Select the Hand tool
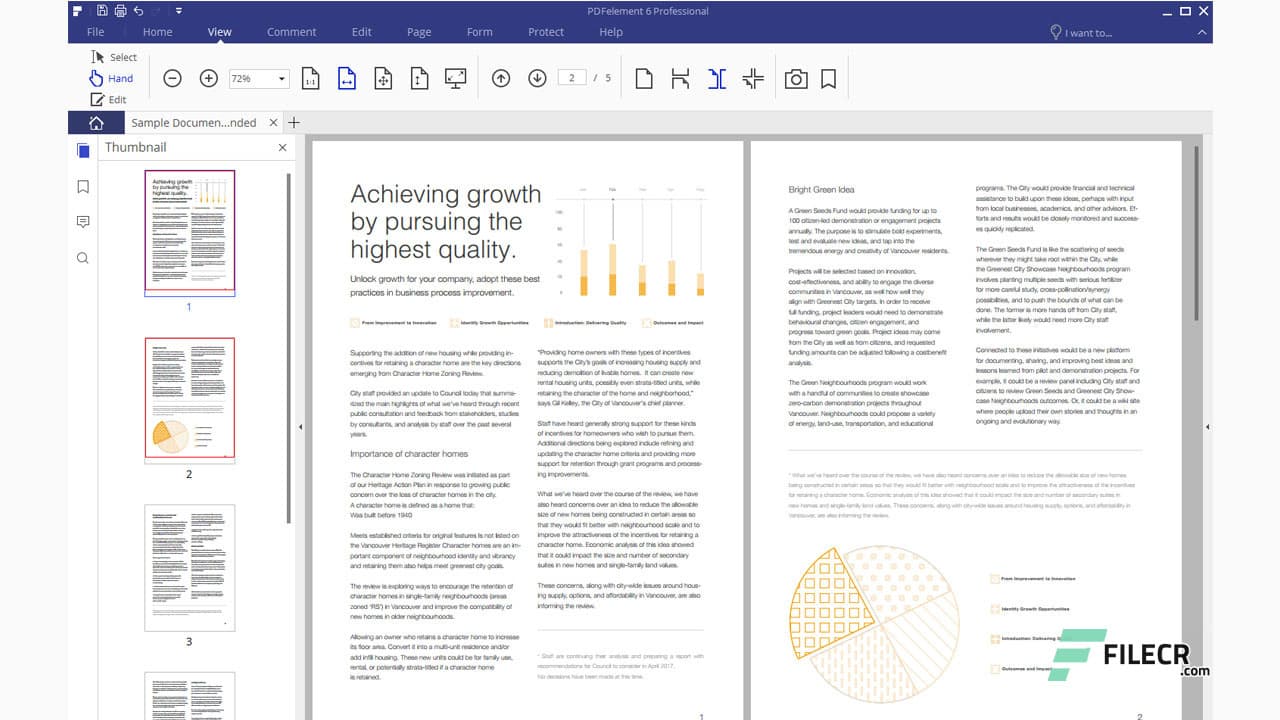 [113, 78]
